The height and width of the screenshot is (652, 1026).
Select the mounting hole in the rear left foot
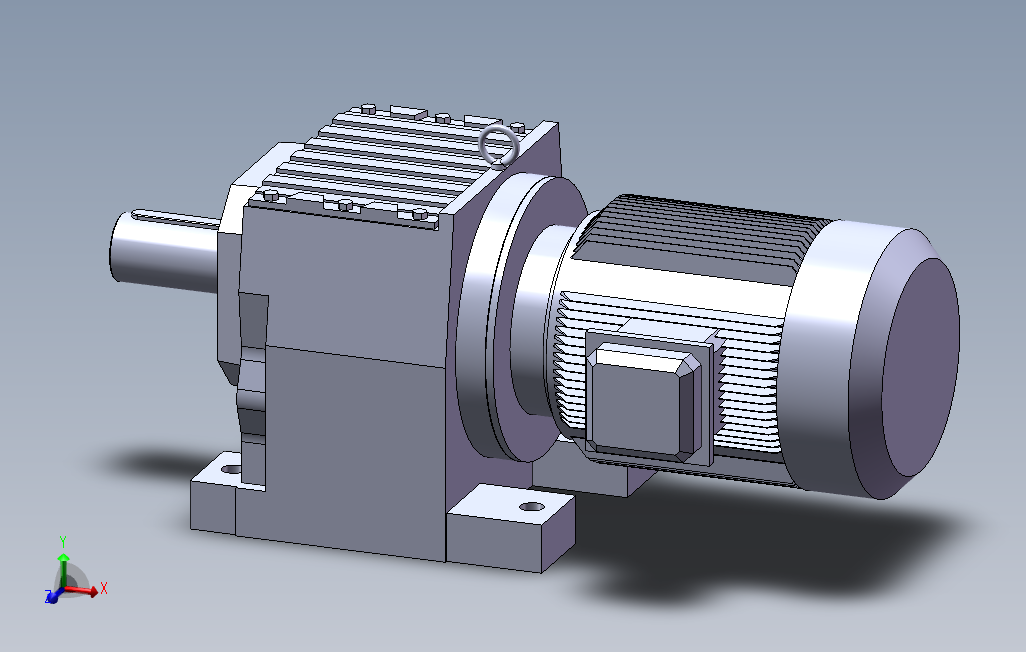tap(230, 469)
